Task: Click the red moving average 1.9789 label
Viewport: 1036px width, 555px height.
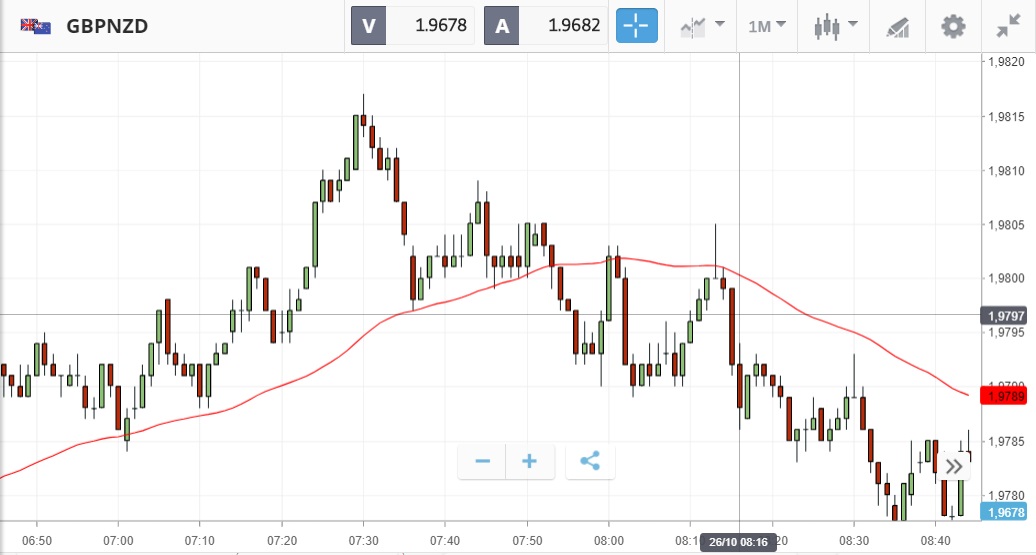Action: 1004,397
